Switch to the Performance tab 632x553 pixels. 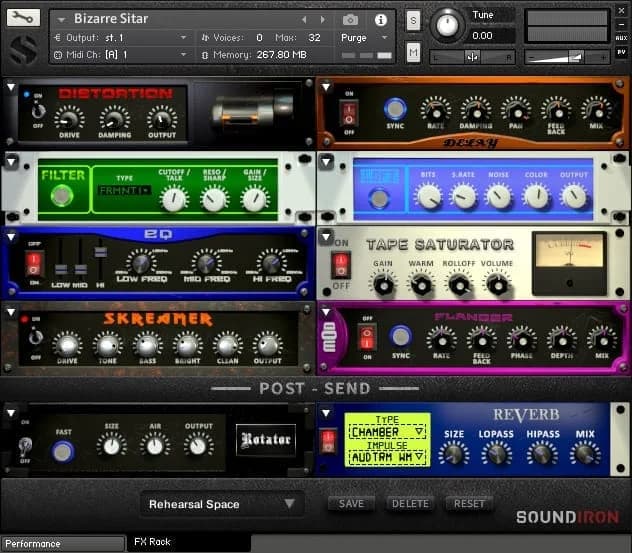[62, 544]
